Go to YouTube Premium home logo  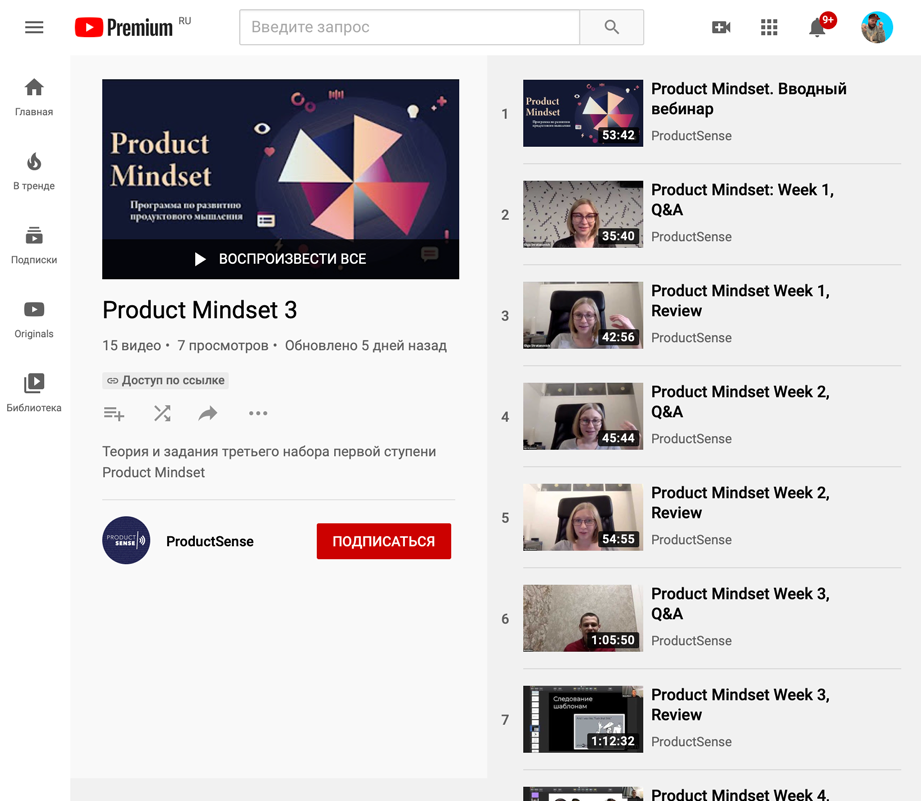pos(124,27)
